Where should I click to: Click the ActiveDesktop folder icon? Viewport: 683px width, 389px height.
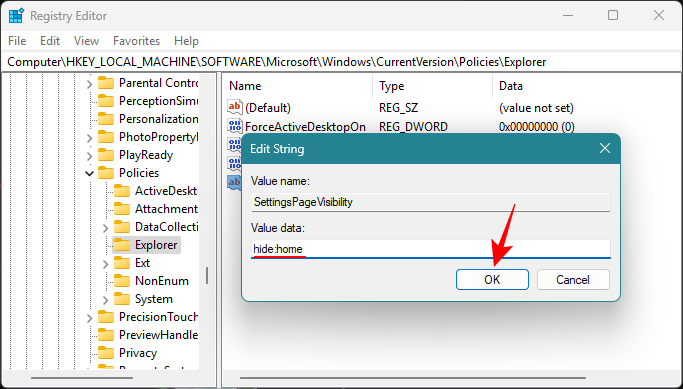tap(122, 191)
